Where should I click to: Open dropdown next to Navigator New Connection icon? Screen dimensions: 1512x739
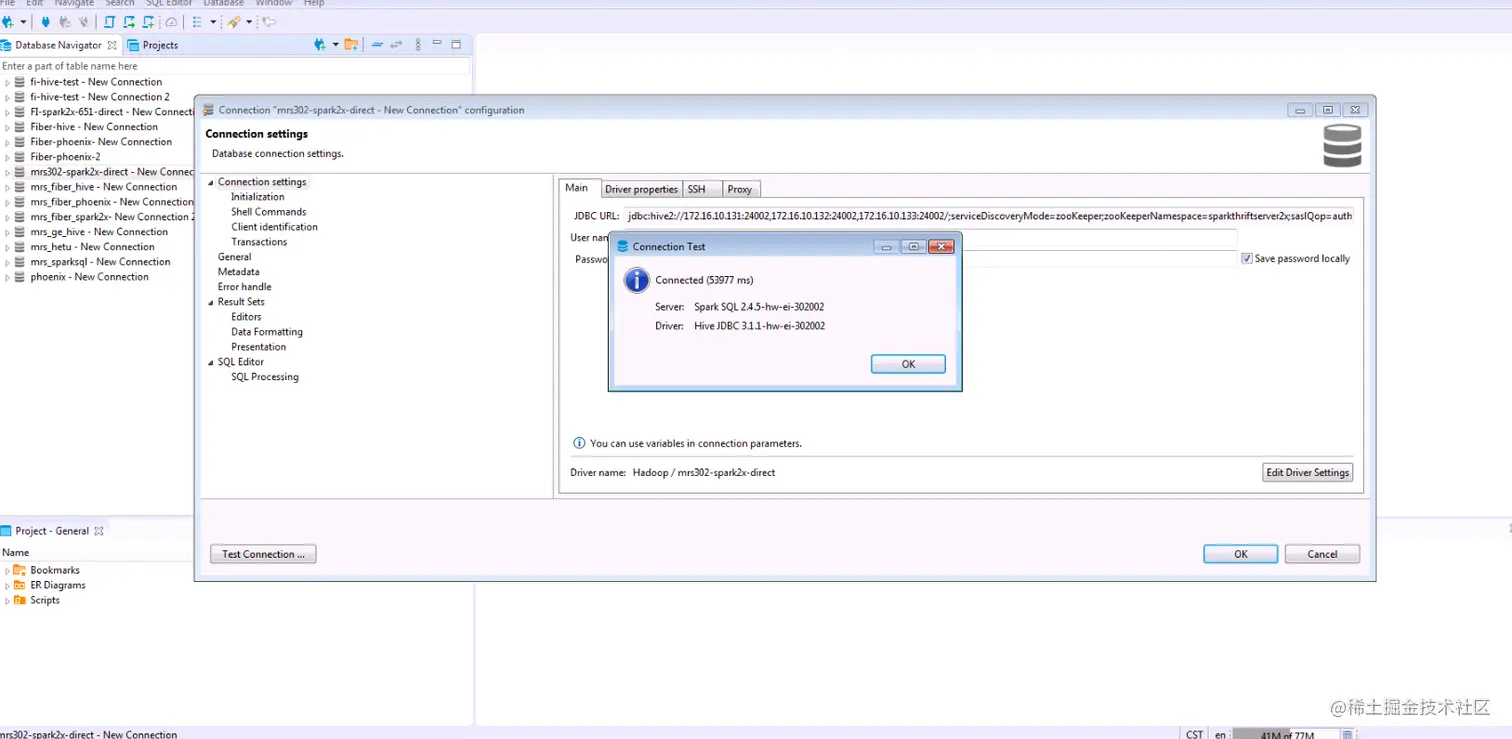(336, 45)
